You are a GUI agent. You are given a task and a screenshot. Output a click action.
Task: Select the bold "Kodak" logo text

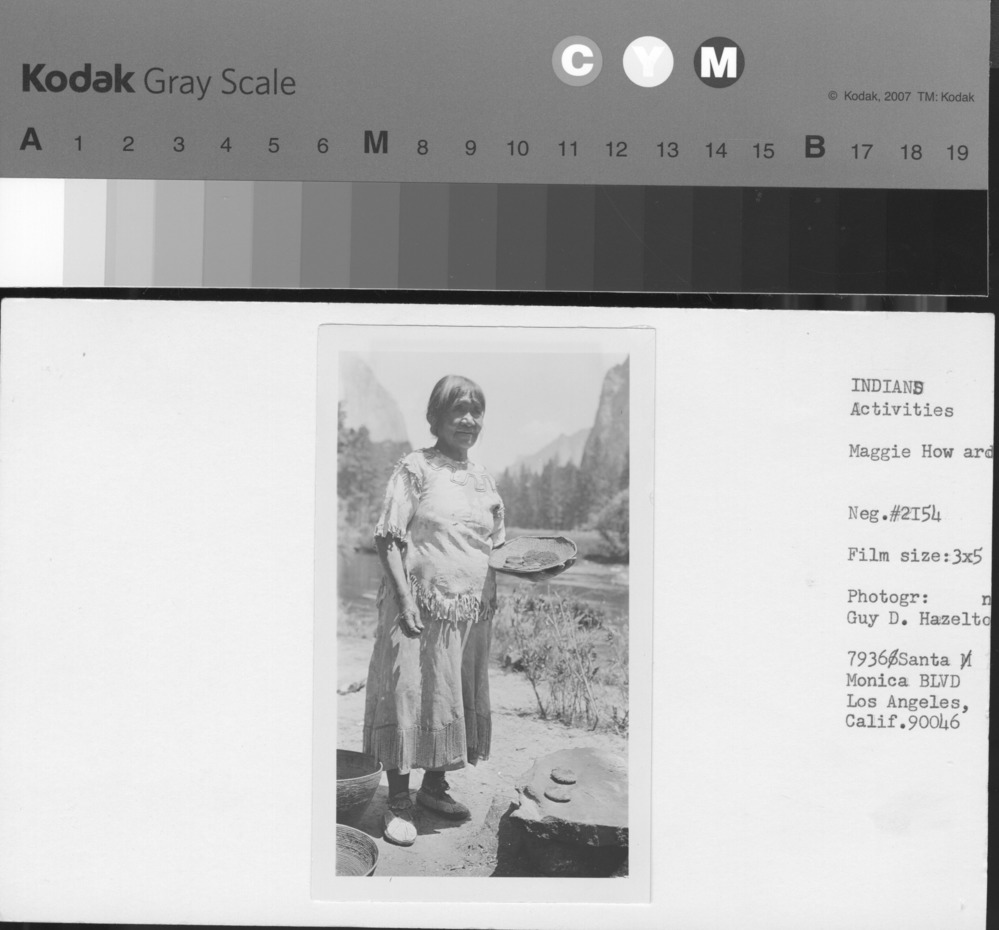(x=77, y=80)
